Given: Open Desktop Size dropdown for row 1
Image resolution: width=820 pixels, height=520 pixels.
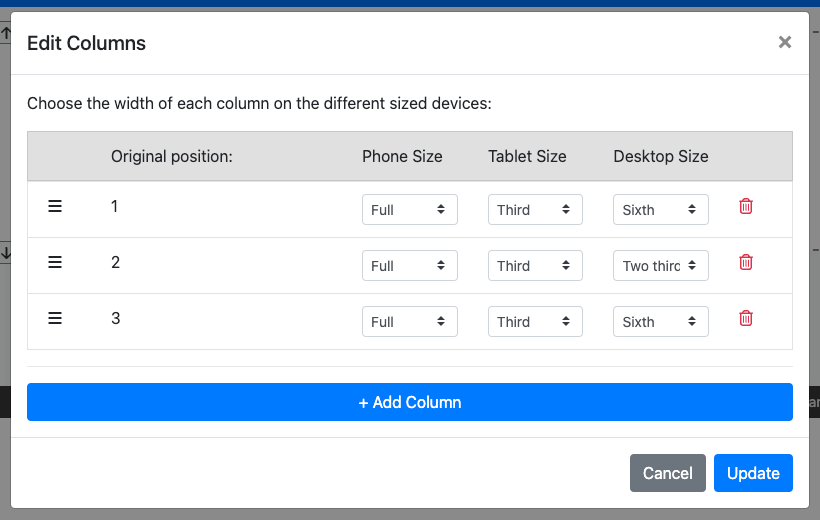Looking at the screenshot, I should 660,210.
